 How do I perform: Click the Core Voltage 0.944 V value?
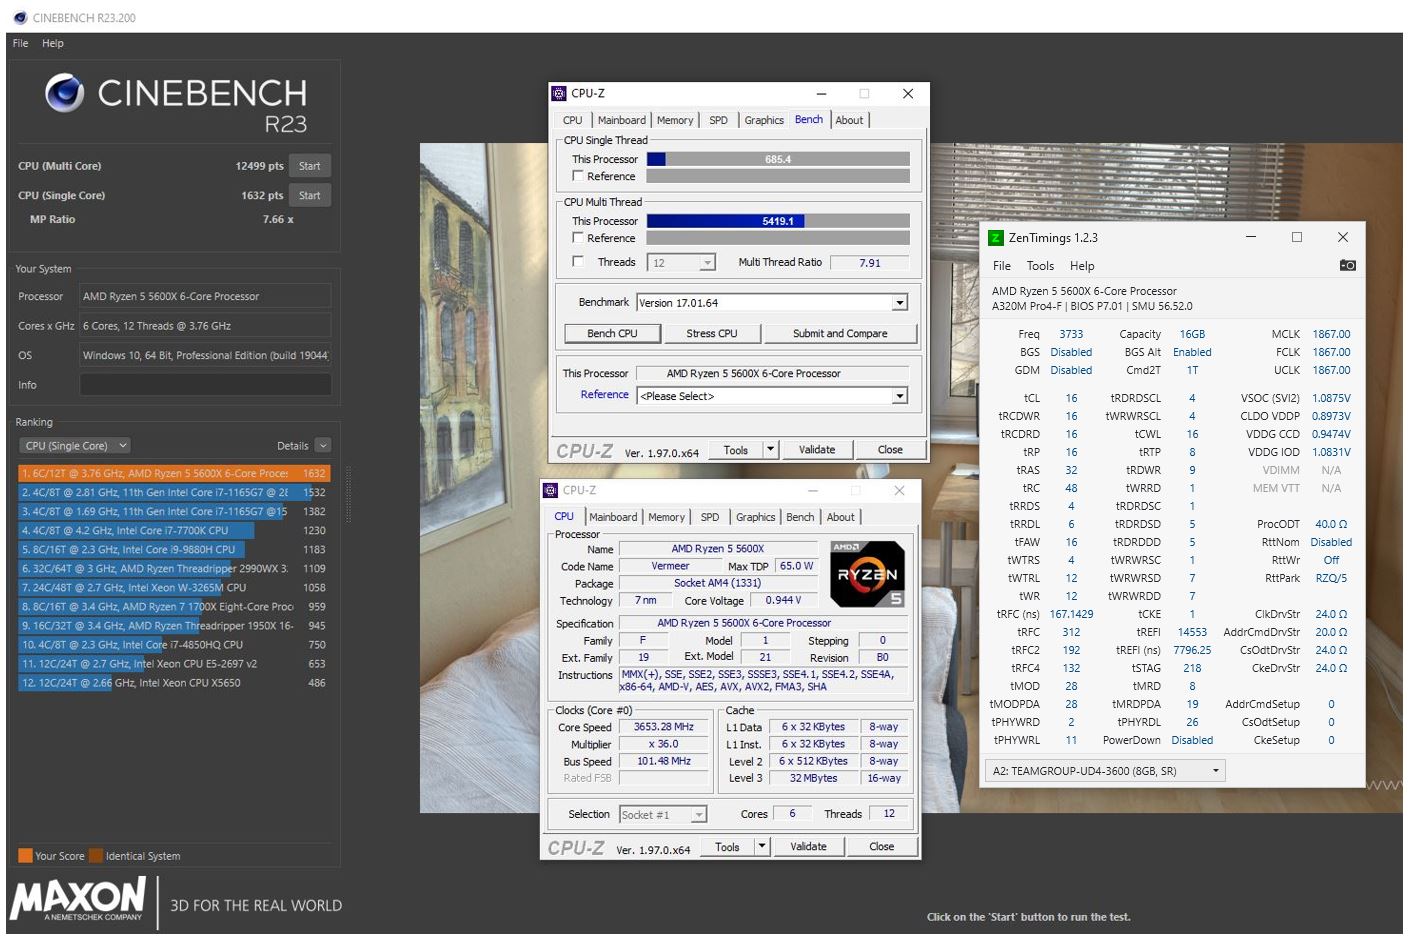pos(786,600)
